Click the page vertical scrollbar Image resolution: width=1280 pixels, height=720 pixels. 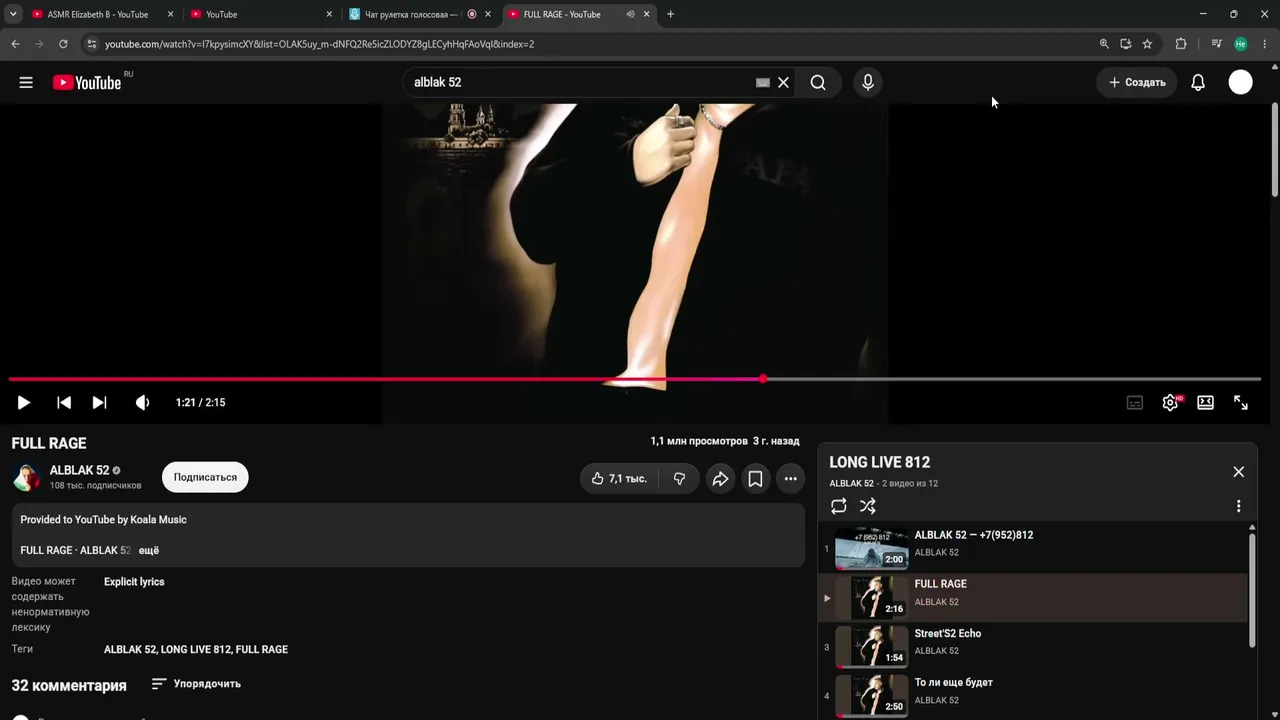1274,150
